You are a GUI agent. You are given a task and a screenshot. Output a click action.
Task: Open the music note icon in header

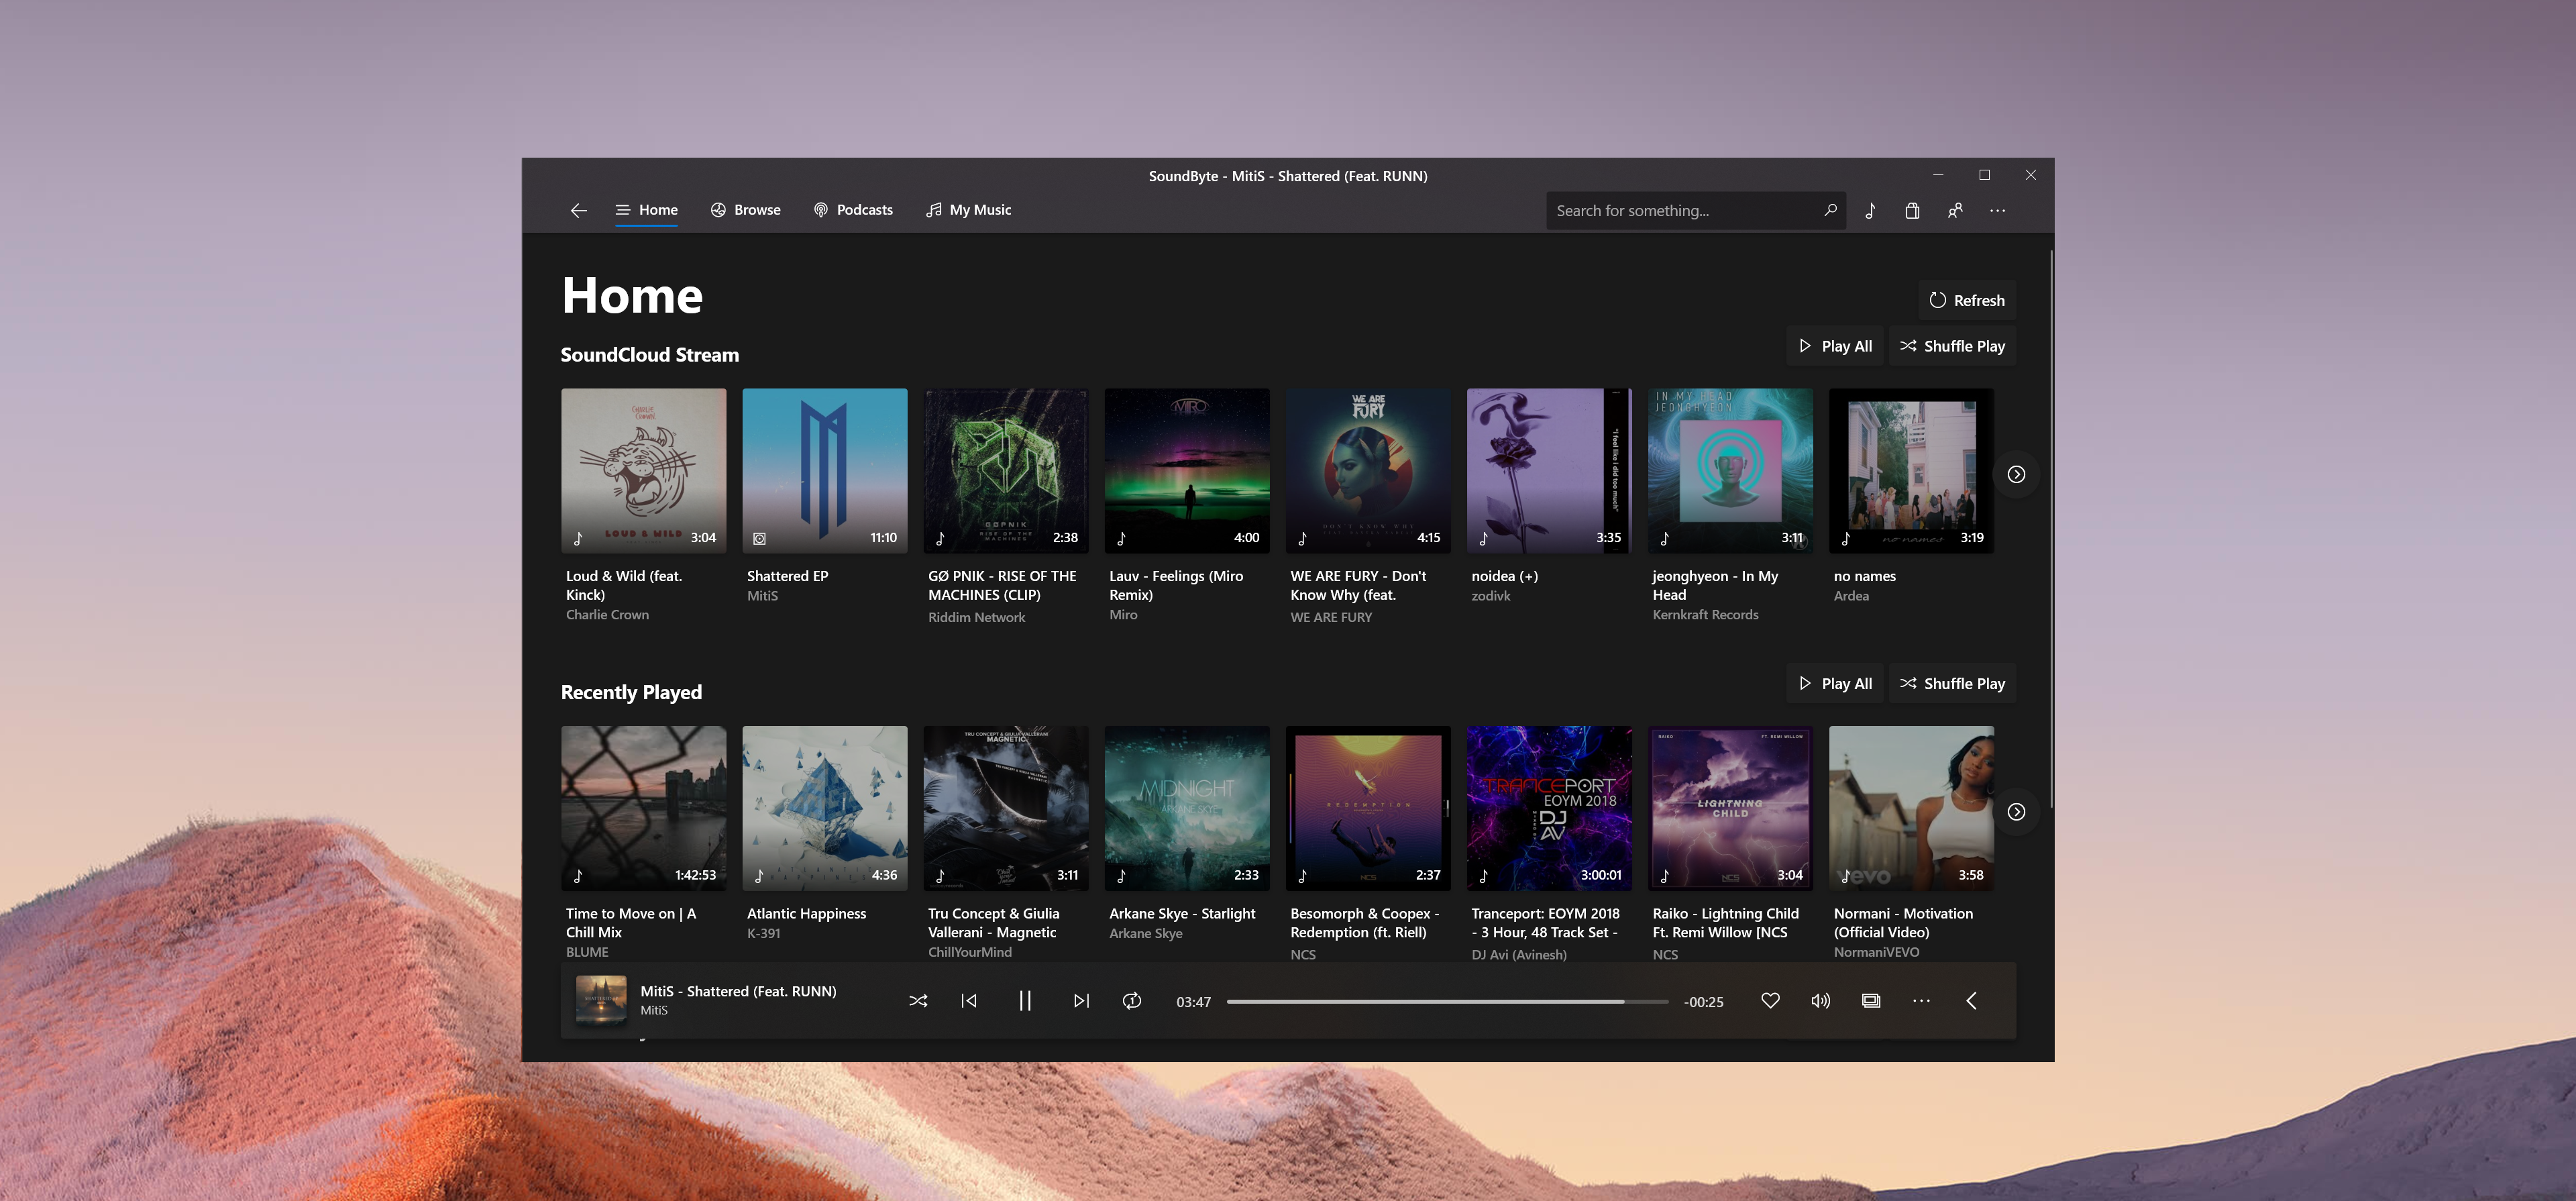[x=1870, y=211]
